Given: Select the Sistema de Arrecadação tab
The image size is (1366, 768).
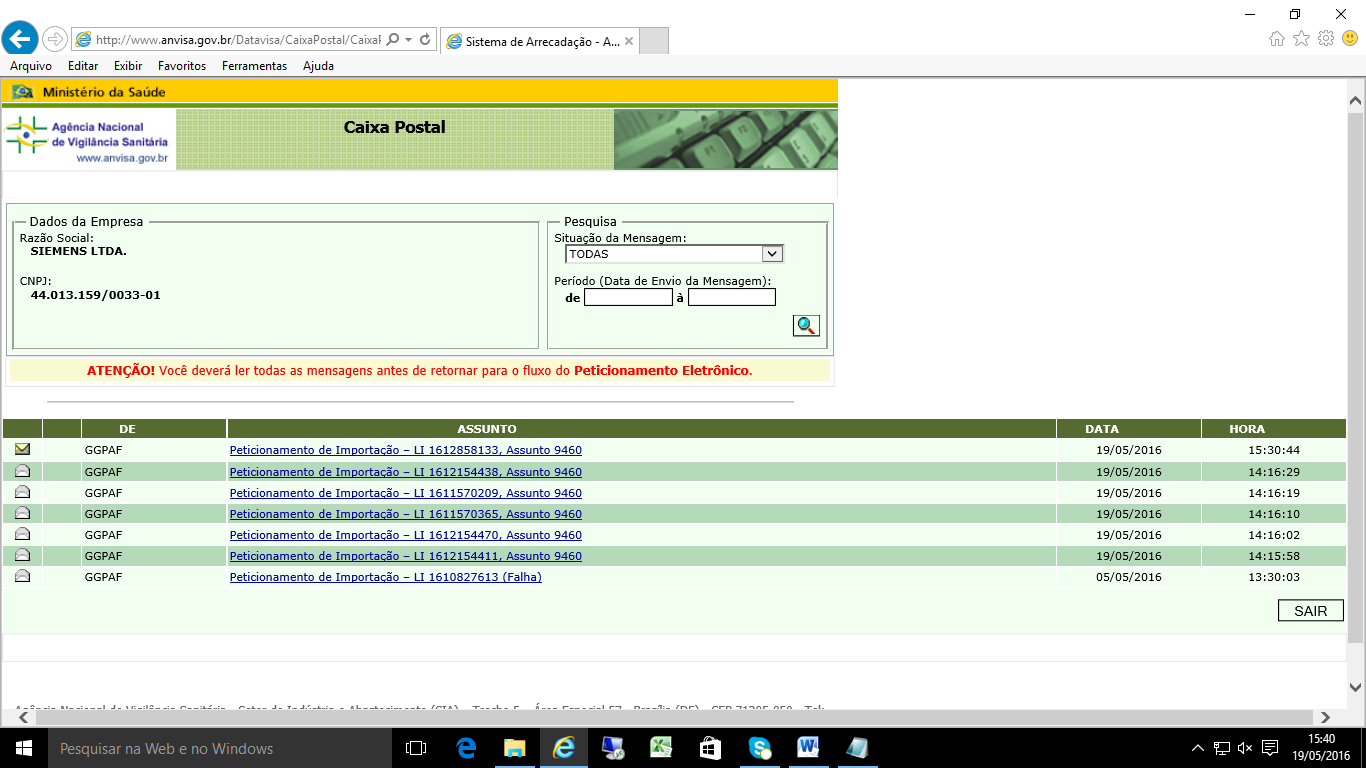Looking at the screenshot, I should tap(538, 41).
